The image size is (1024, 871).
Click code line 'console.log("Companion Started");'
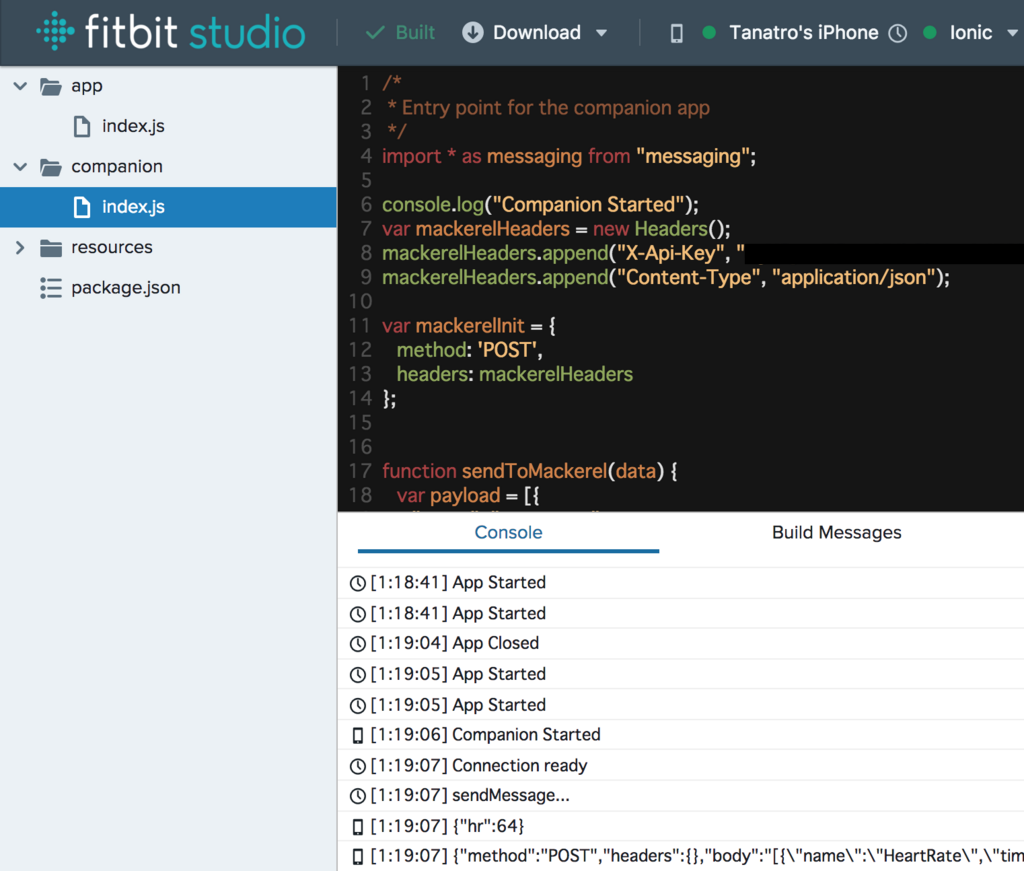tap(540, 204)
